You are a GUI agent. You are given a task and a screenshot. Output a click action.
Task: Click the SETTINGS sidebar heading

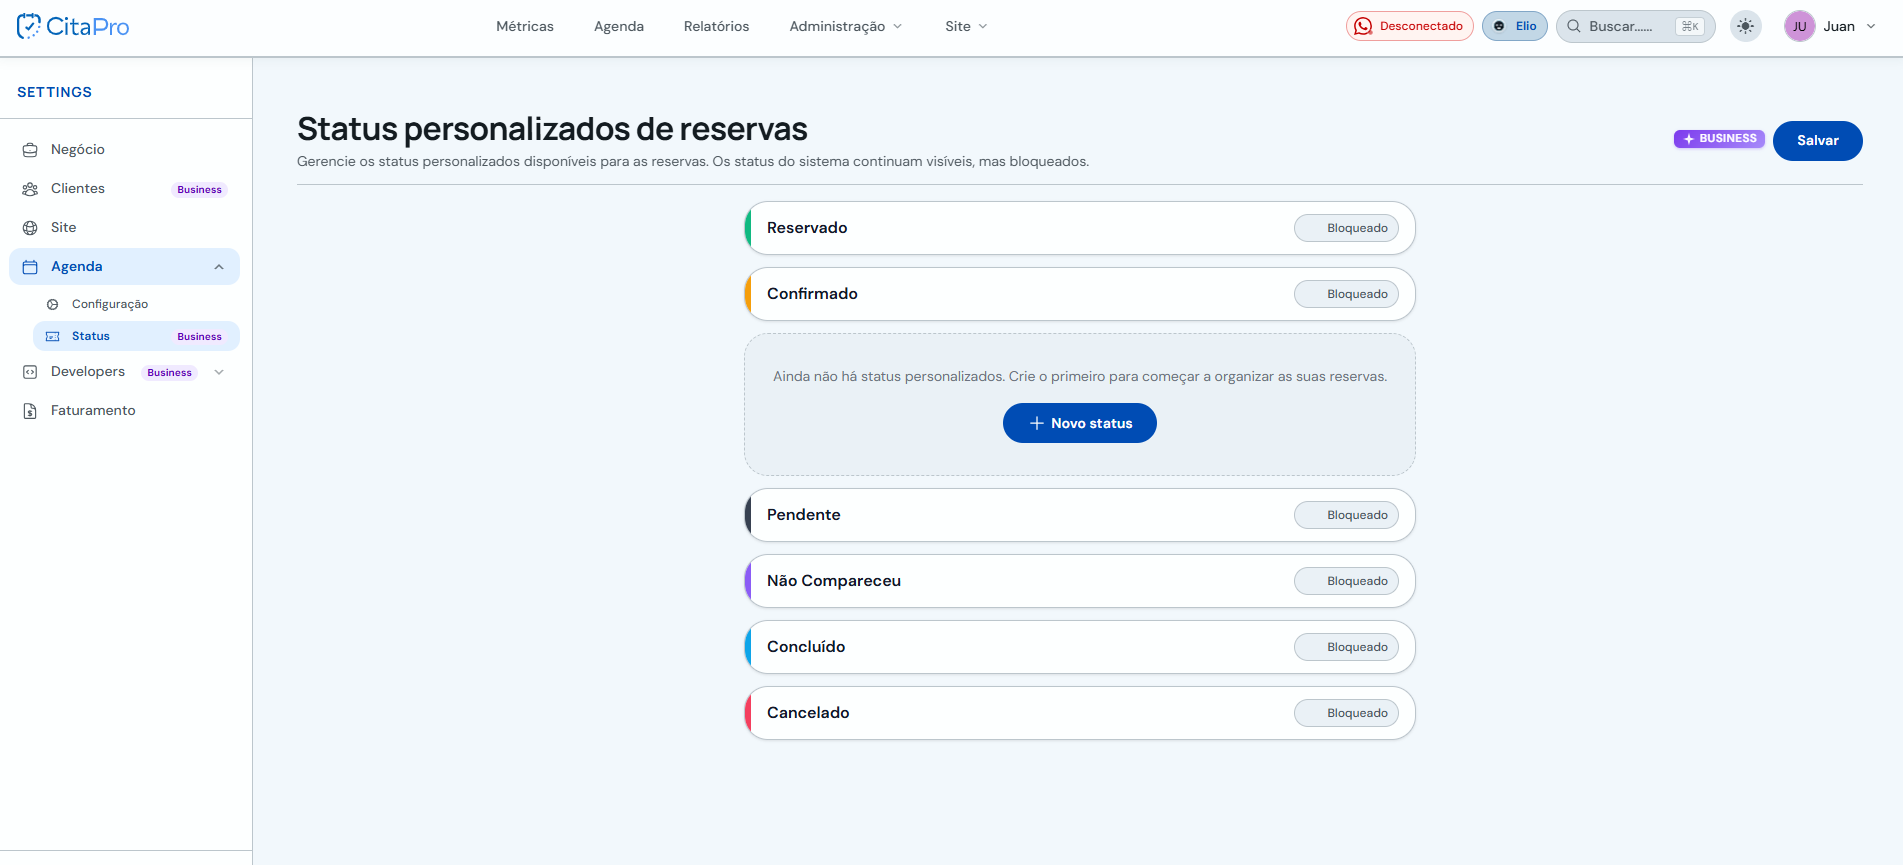[x=55, y=92]
